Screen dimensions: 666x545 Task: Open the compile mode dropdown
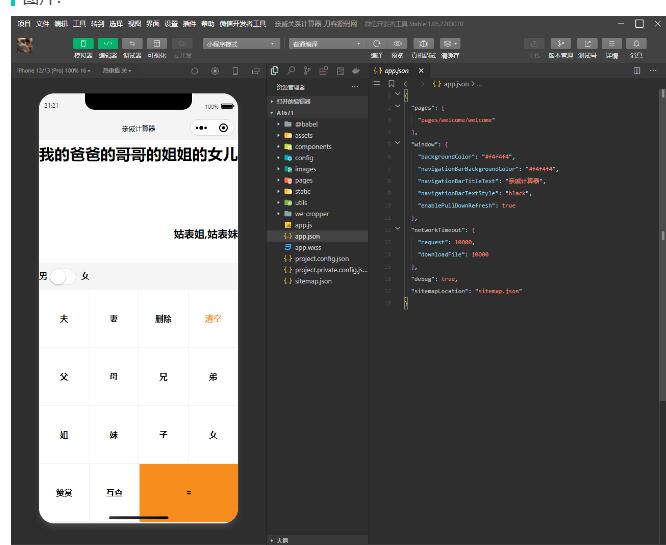pos(327,44)
